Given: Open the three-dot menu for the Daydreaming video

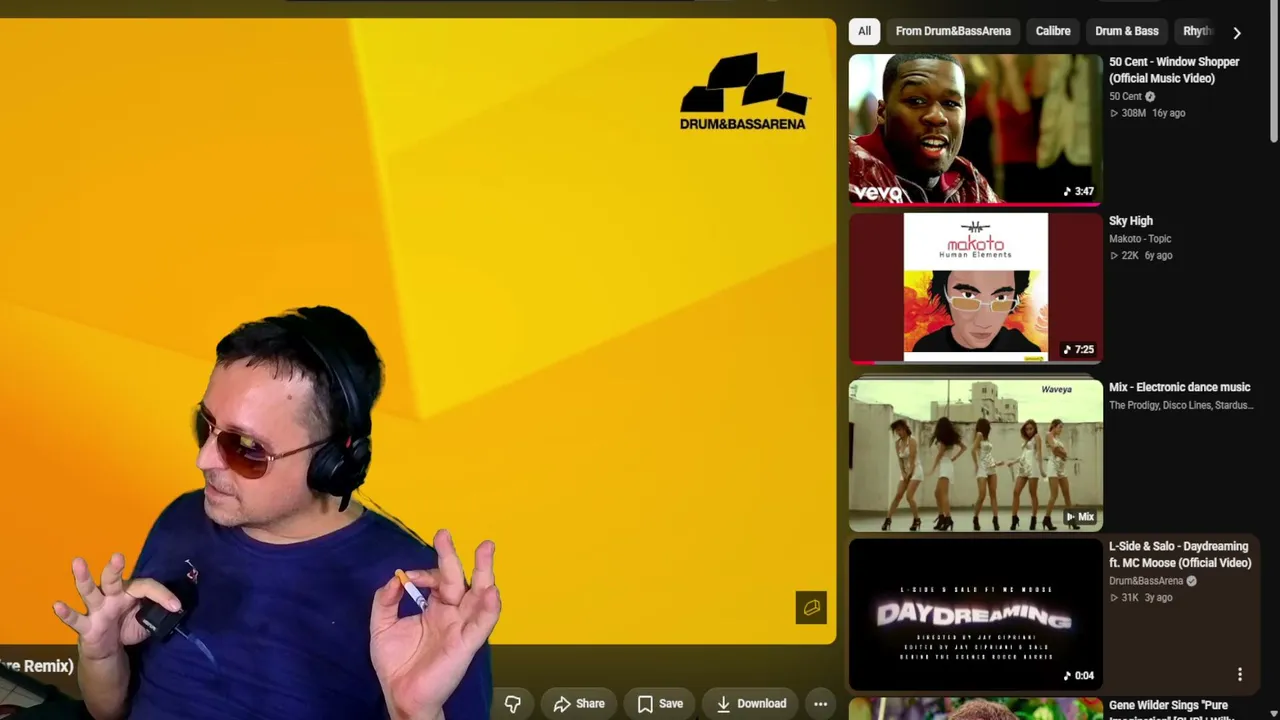Looking at the screenshot, I should pyautogui.click(x=1239, y=675).
